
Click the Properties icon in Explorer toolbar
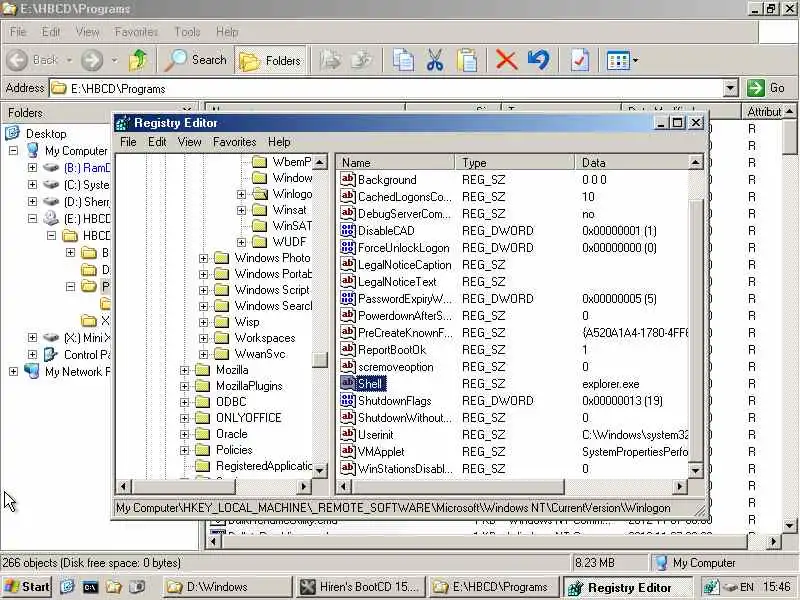[x=580, y=60]
